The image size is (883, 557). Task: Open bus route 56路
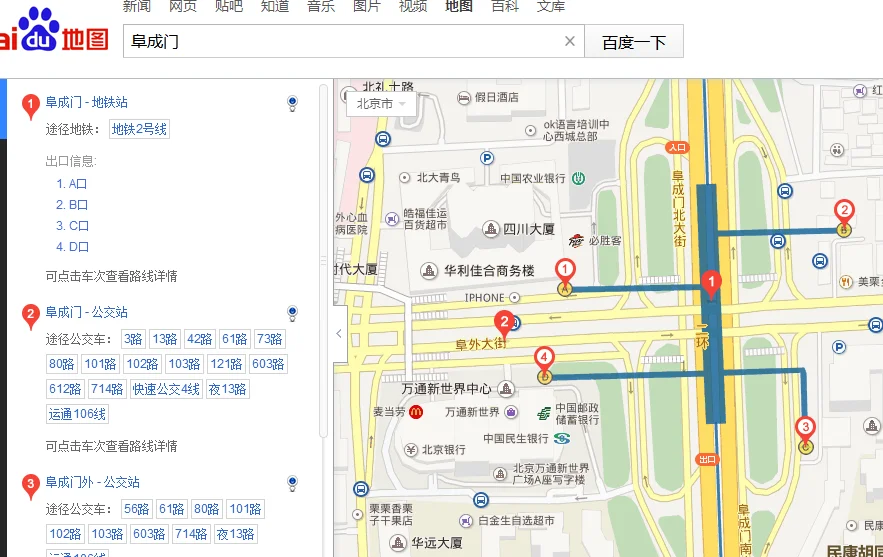(x=137, y=509)
